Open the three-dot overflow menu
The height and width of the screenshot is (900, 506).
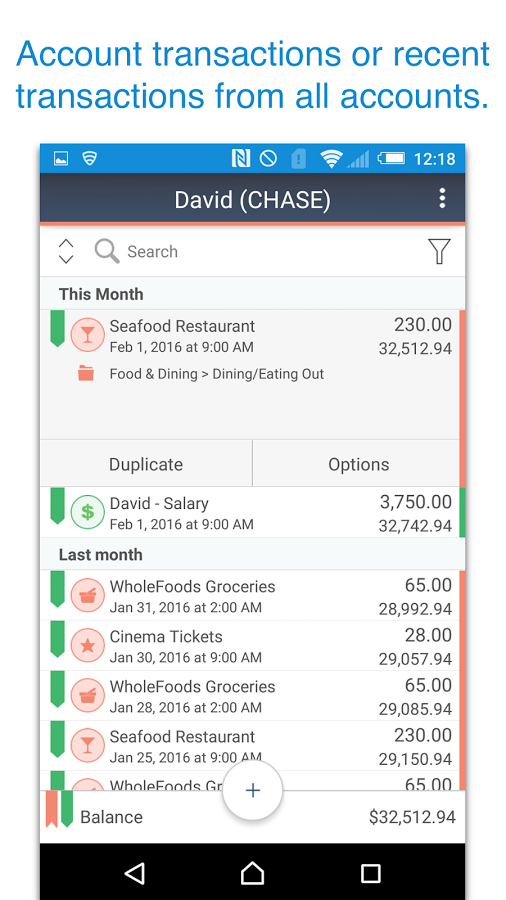click(x=441, y=198)
